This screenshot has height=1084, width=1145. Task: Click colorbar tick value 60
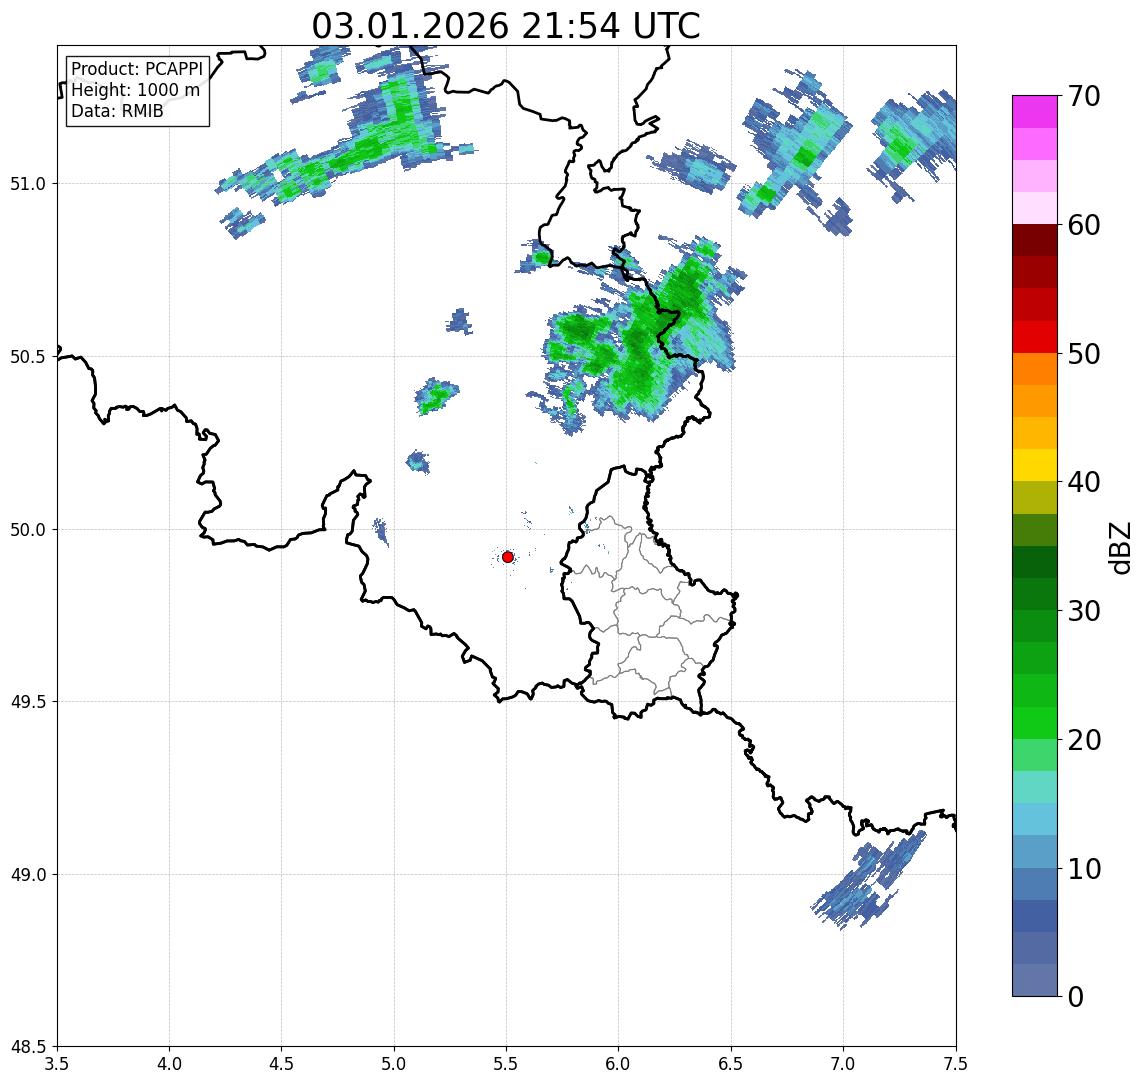pos(1084,226)
